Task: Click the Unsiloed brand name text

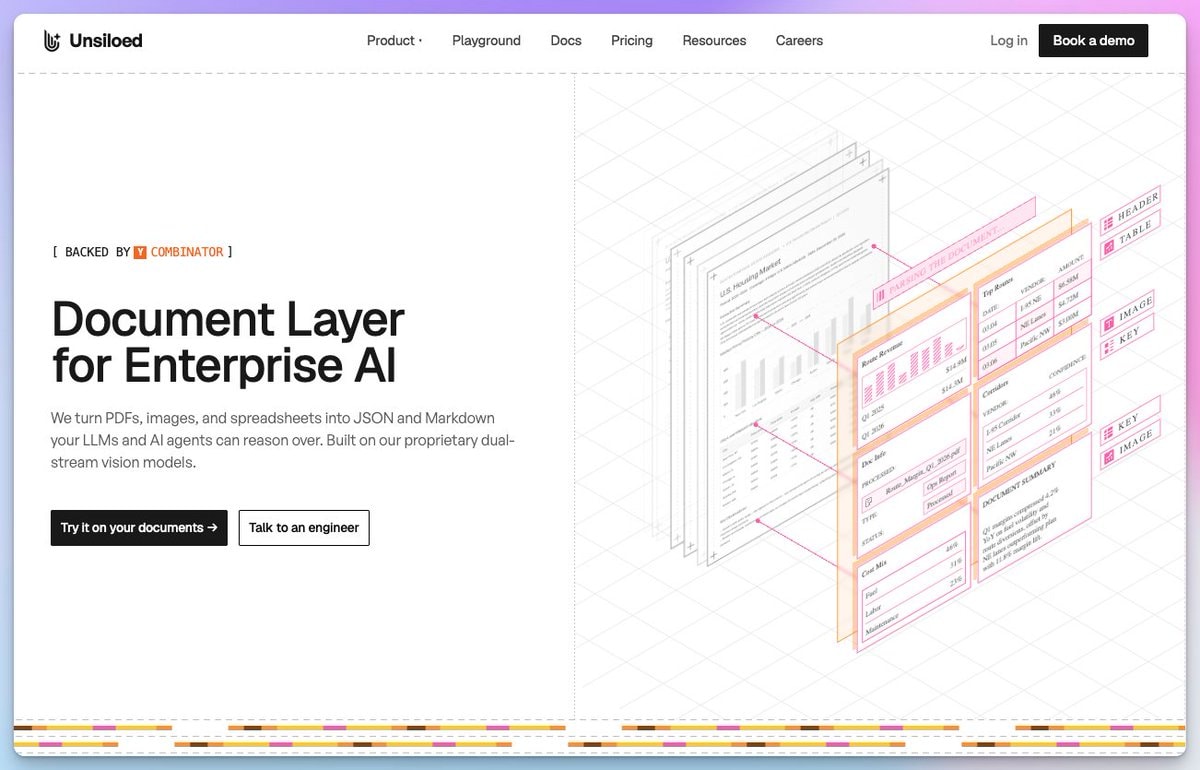Action: tap(106, 41)
